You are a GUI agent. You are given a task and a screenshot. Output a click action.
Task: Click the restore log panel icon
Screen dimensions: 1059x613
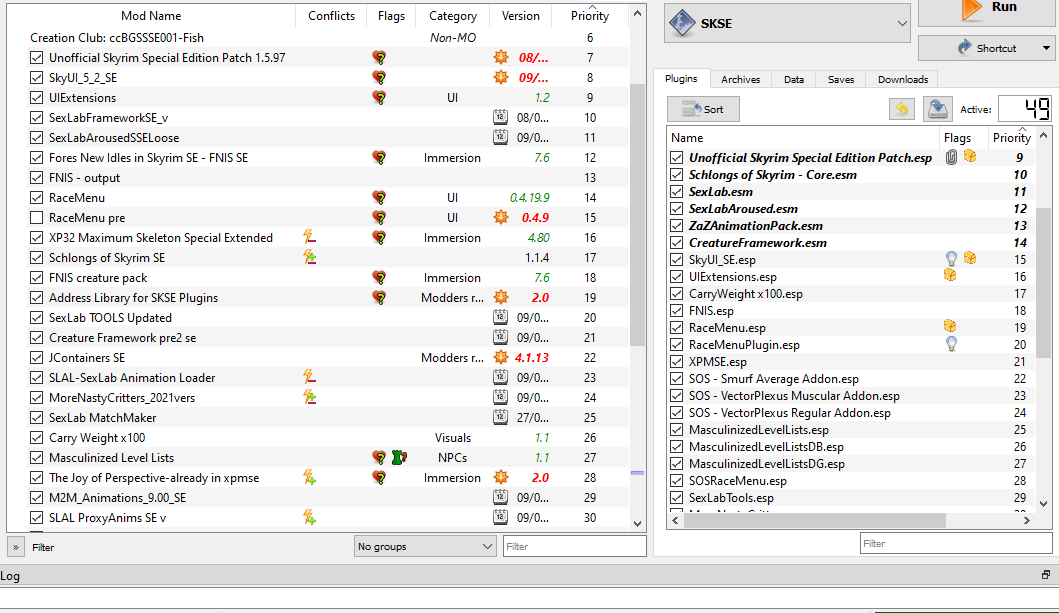pyautogui.click(x=1045, y=575)
